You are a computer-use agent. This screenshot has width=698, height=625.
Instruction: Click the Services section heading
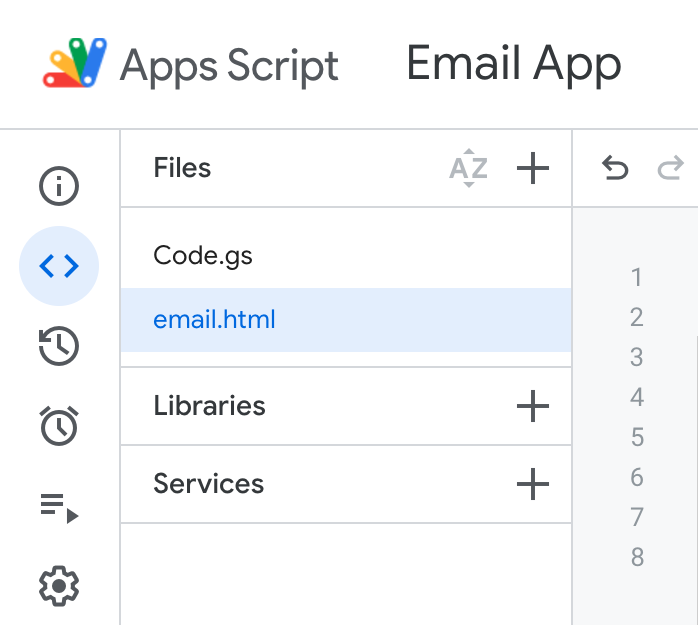click(x=208, y=483)
